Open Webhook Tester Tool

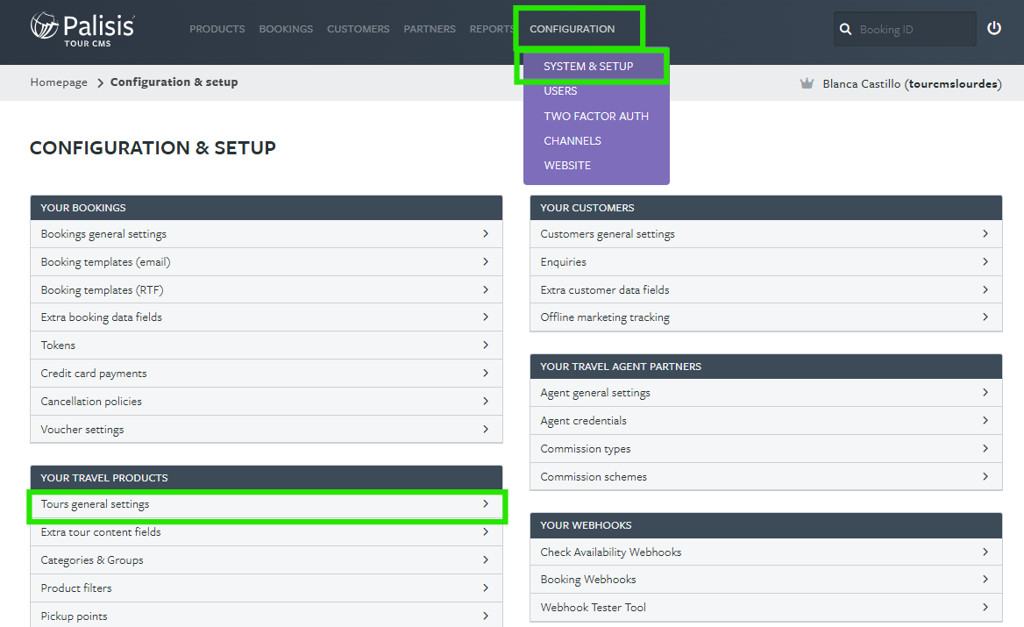pos(766,607)
